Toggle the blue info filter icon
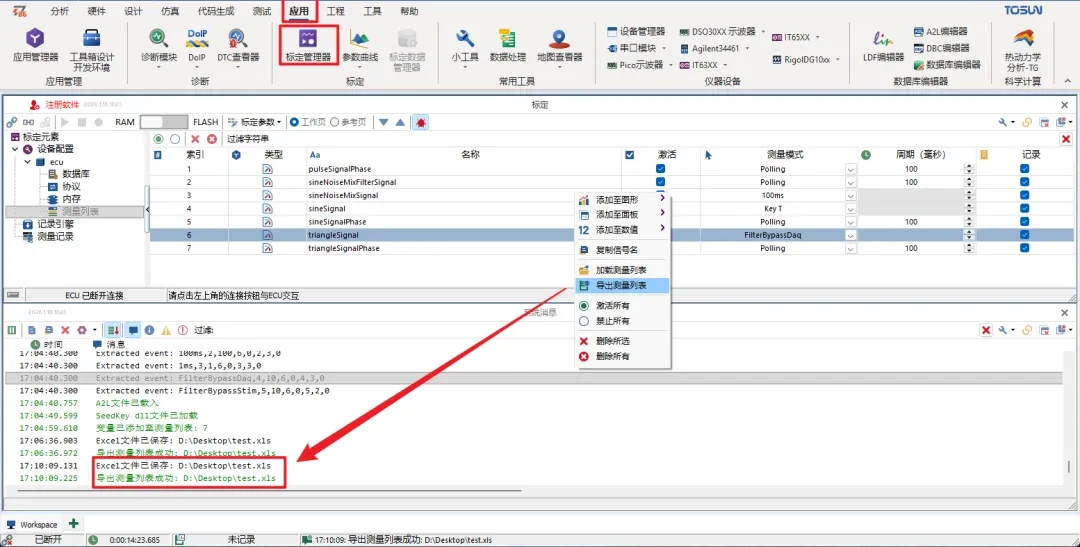 tap(149, 330)
